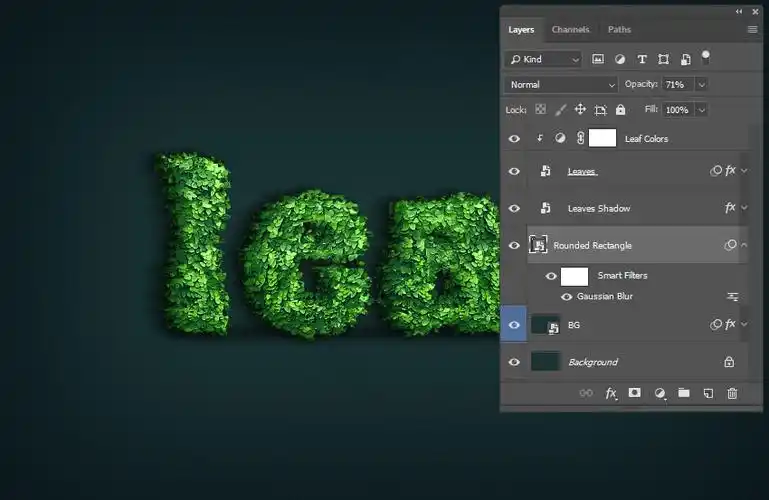
Task: Select the Leaves layer name
Action: point(582,172)
